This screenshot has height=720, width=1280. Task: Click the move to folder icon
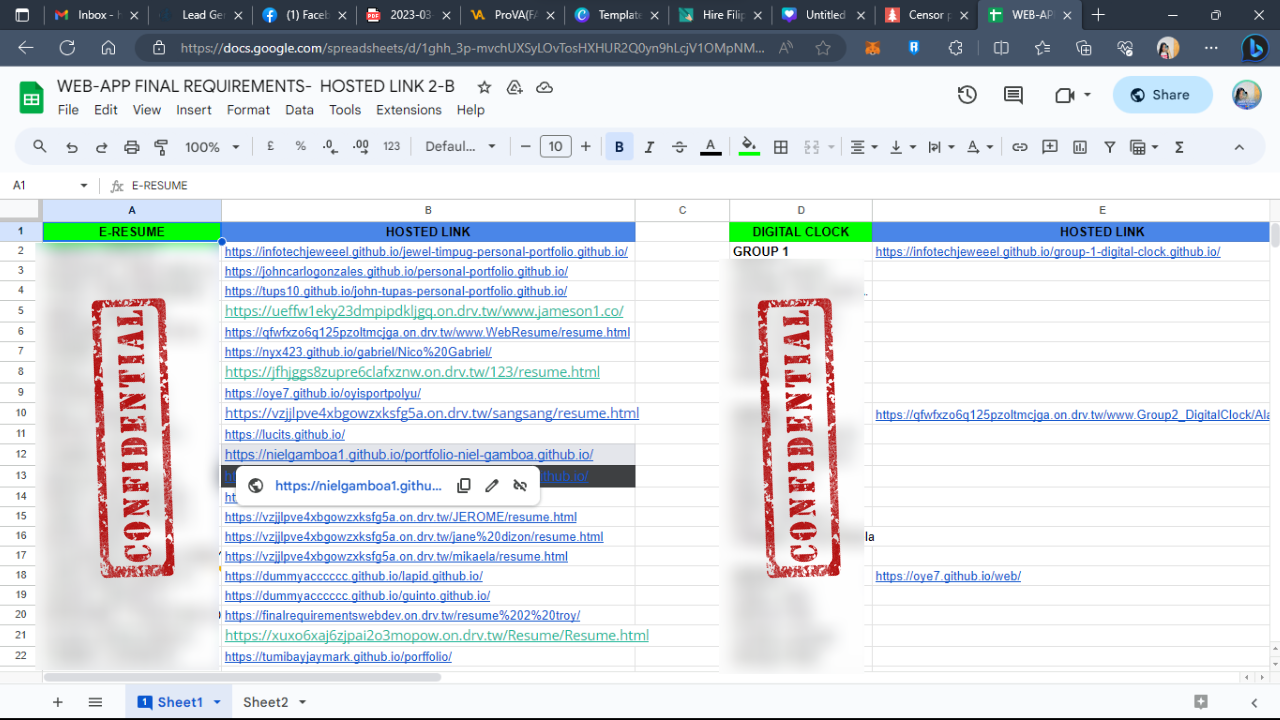click(514, 88)
